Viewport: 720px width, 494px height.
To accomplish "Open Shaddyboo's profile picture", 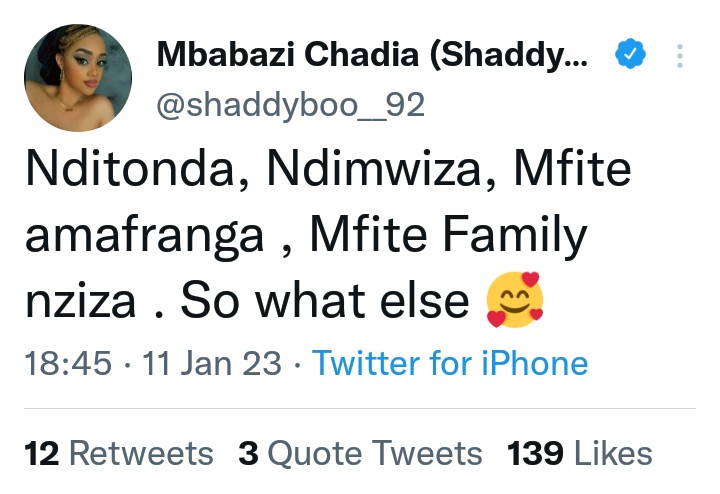I will click(77, 78).
